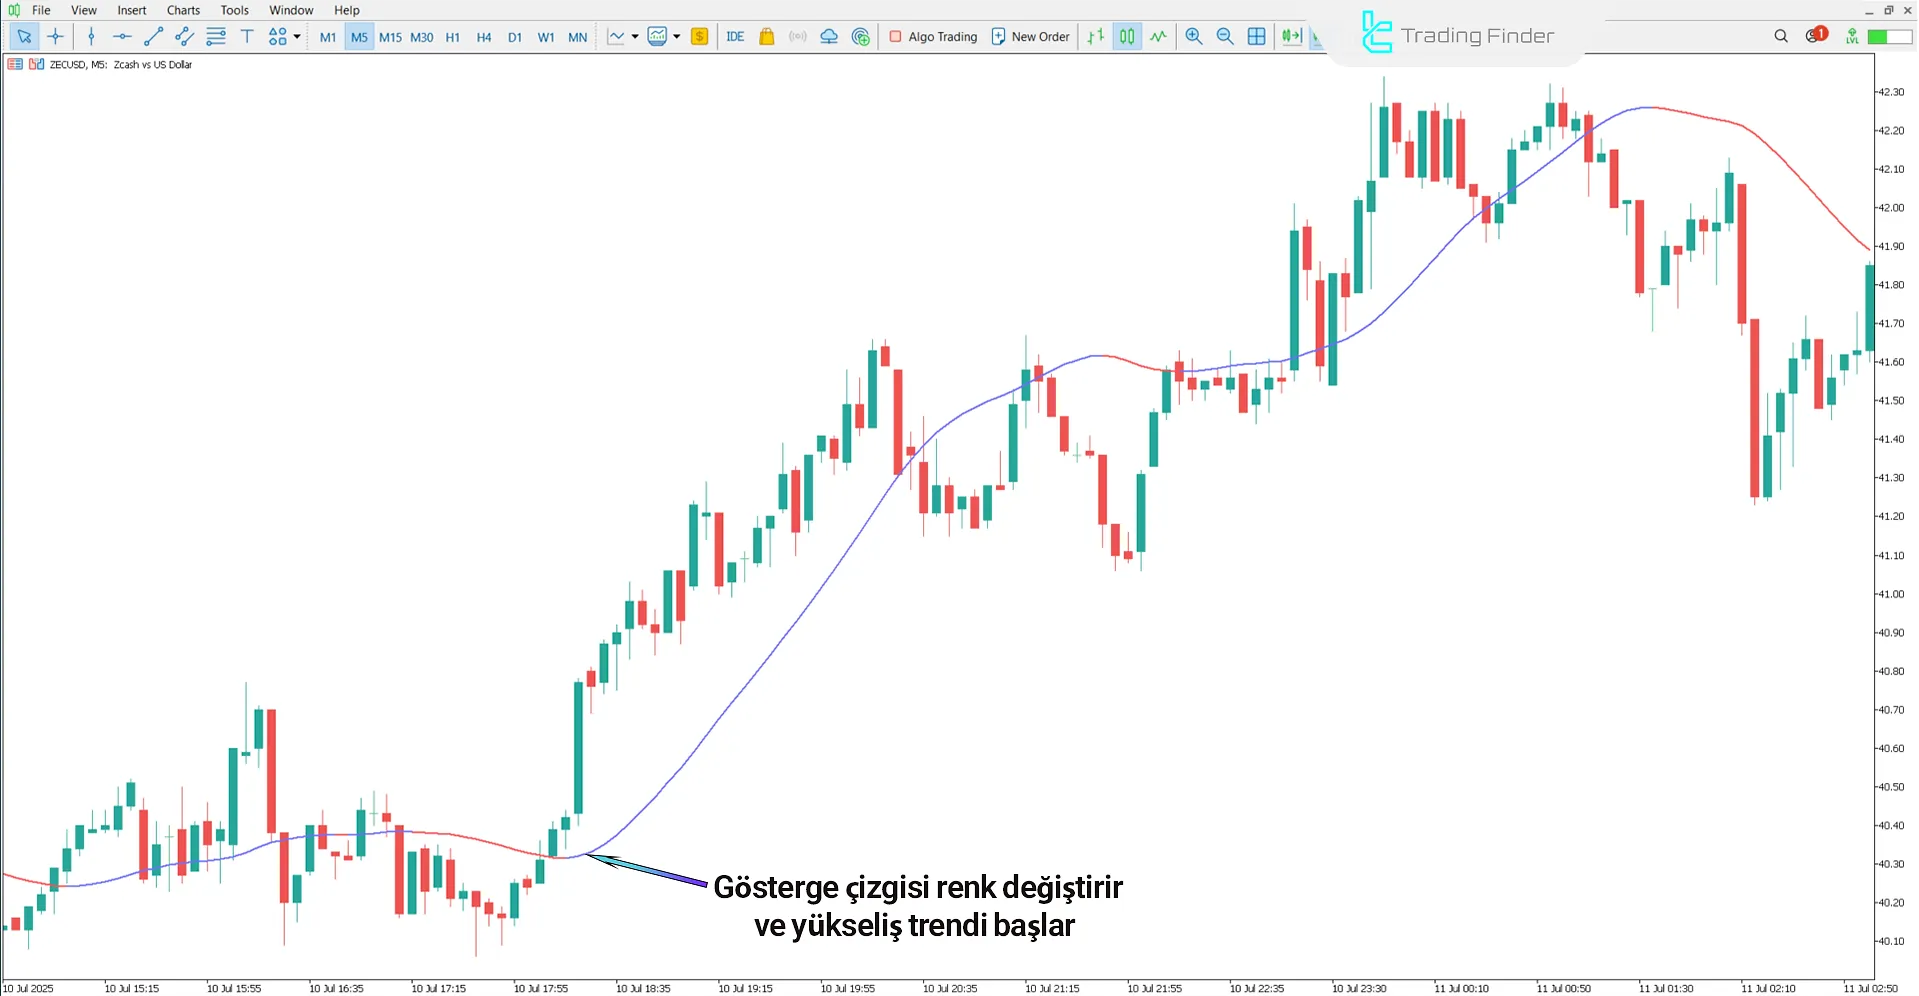This screenshot has height=996, width=1919.
Task: Open the Tools menu
Action: click(x=235, y=10)
